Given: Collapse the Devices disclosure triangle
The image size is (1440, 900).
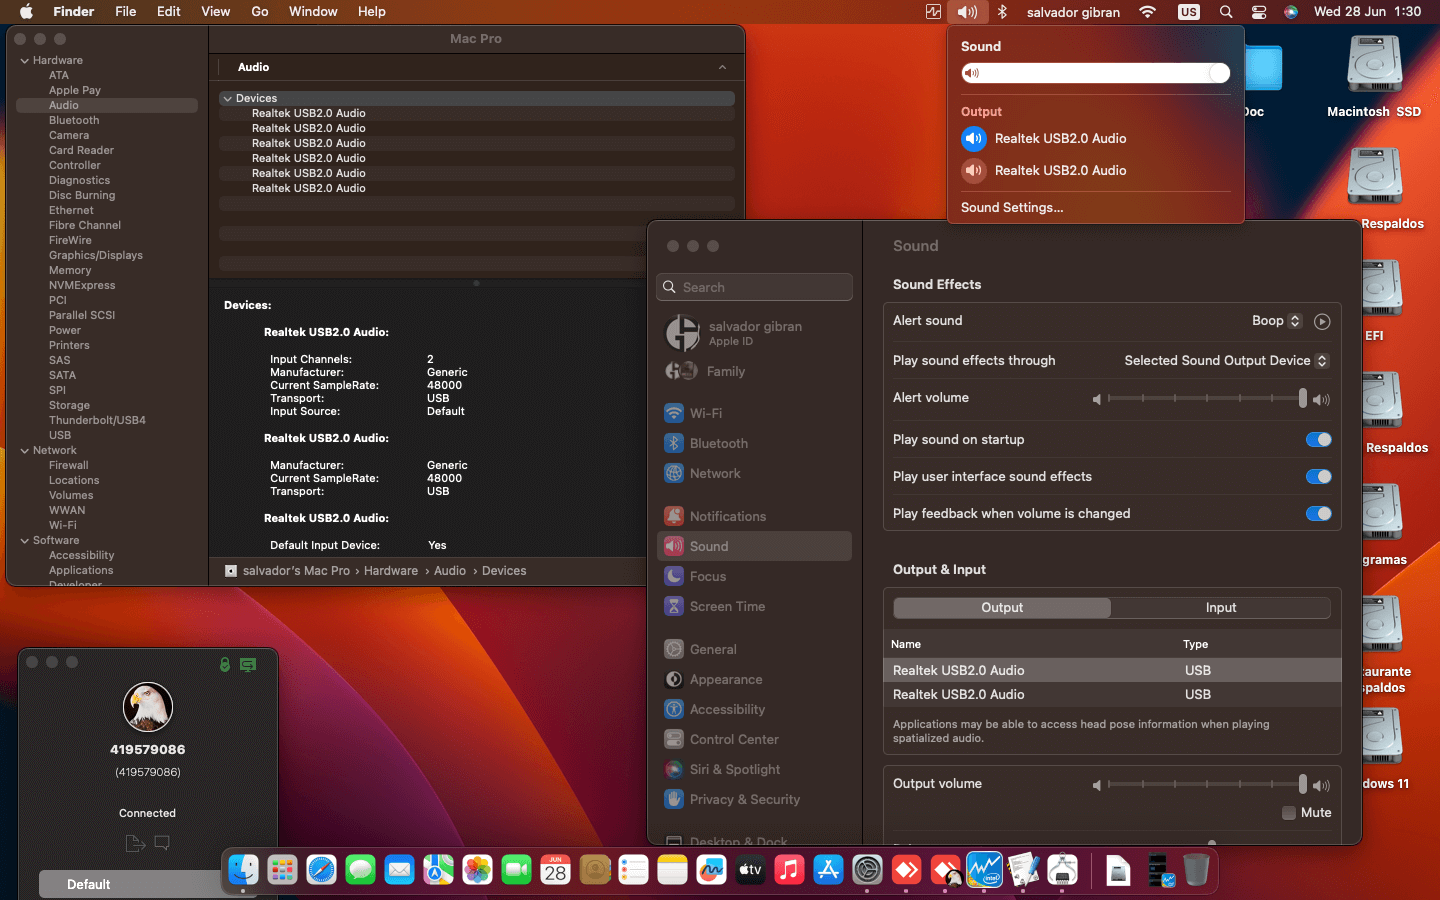Looking at the screenshot, I should click(x=228, y=99).
